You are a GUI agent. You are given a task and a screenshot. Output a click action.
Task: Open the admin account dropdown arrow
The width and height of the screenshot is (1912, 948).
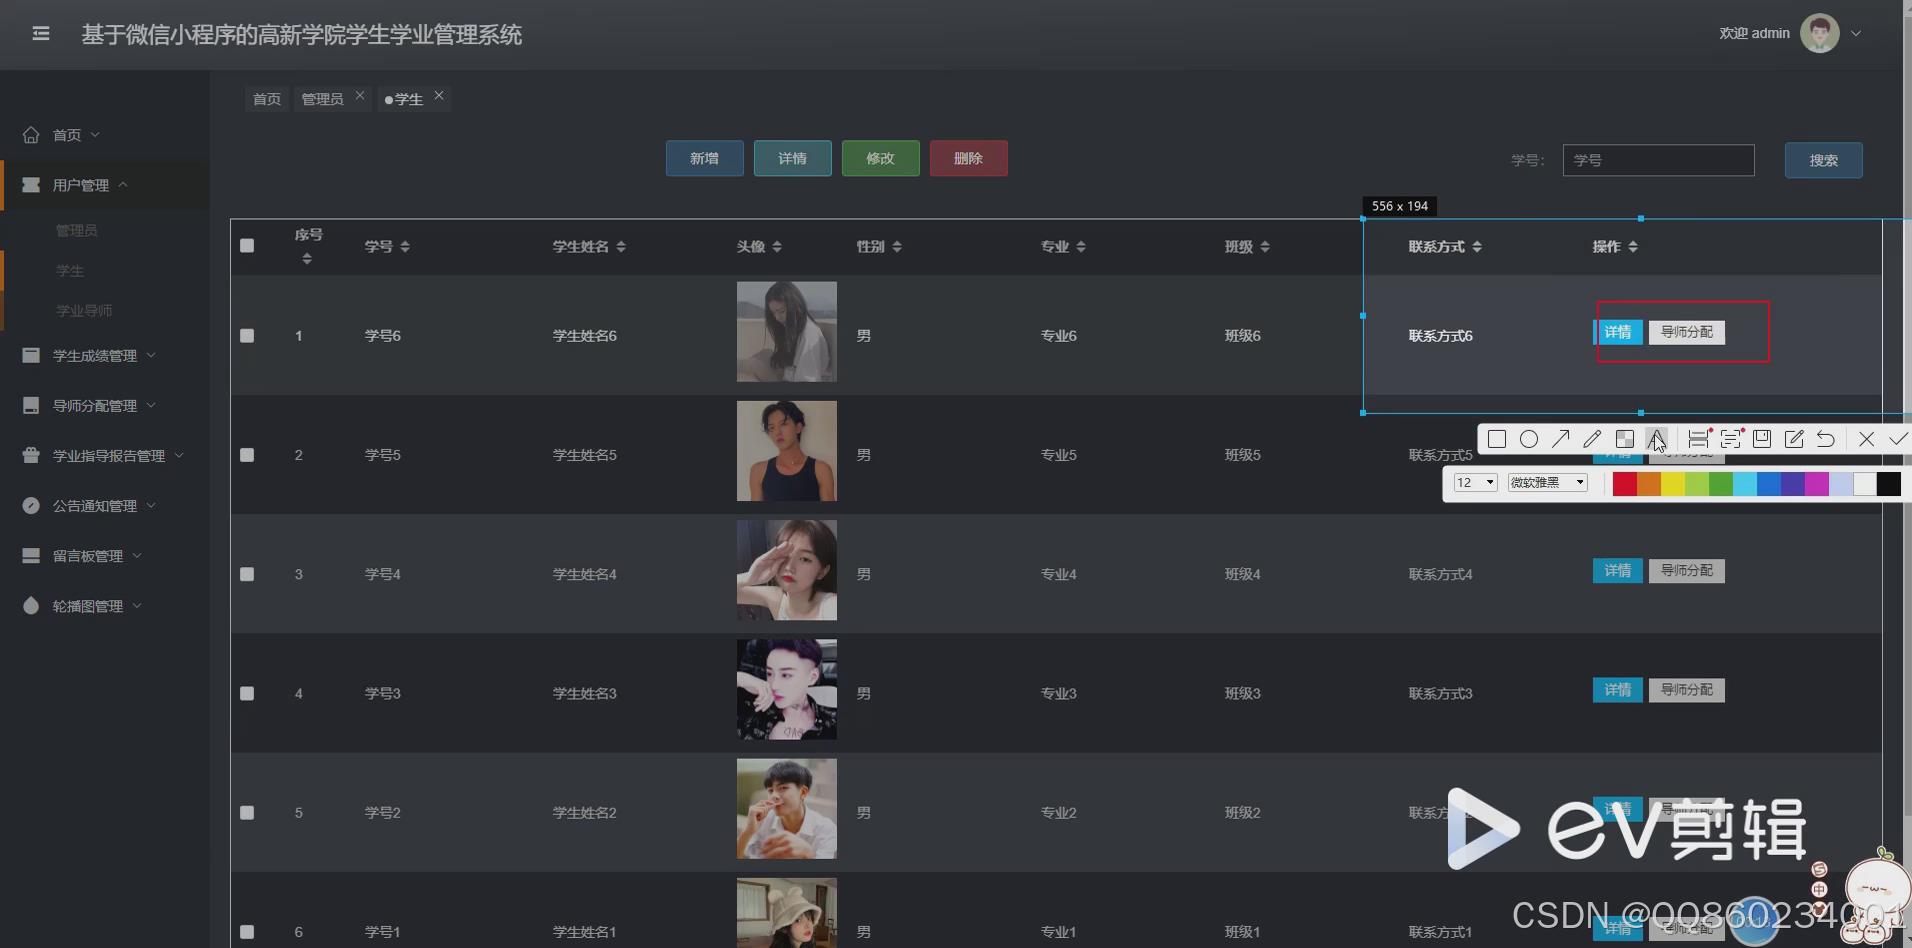coord(1856,33)
